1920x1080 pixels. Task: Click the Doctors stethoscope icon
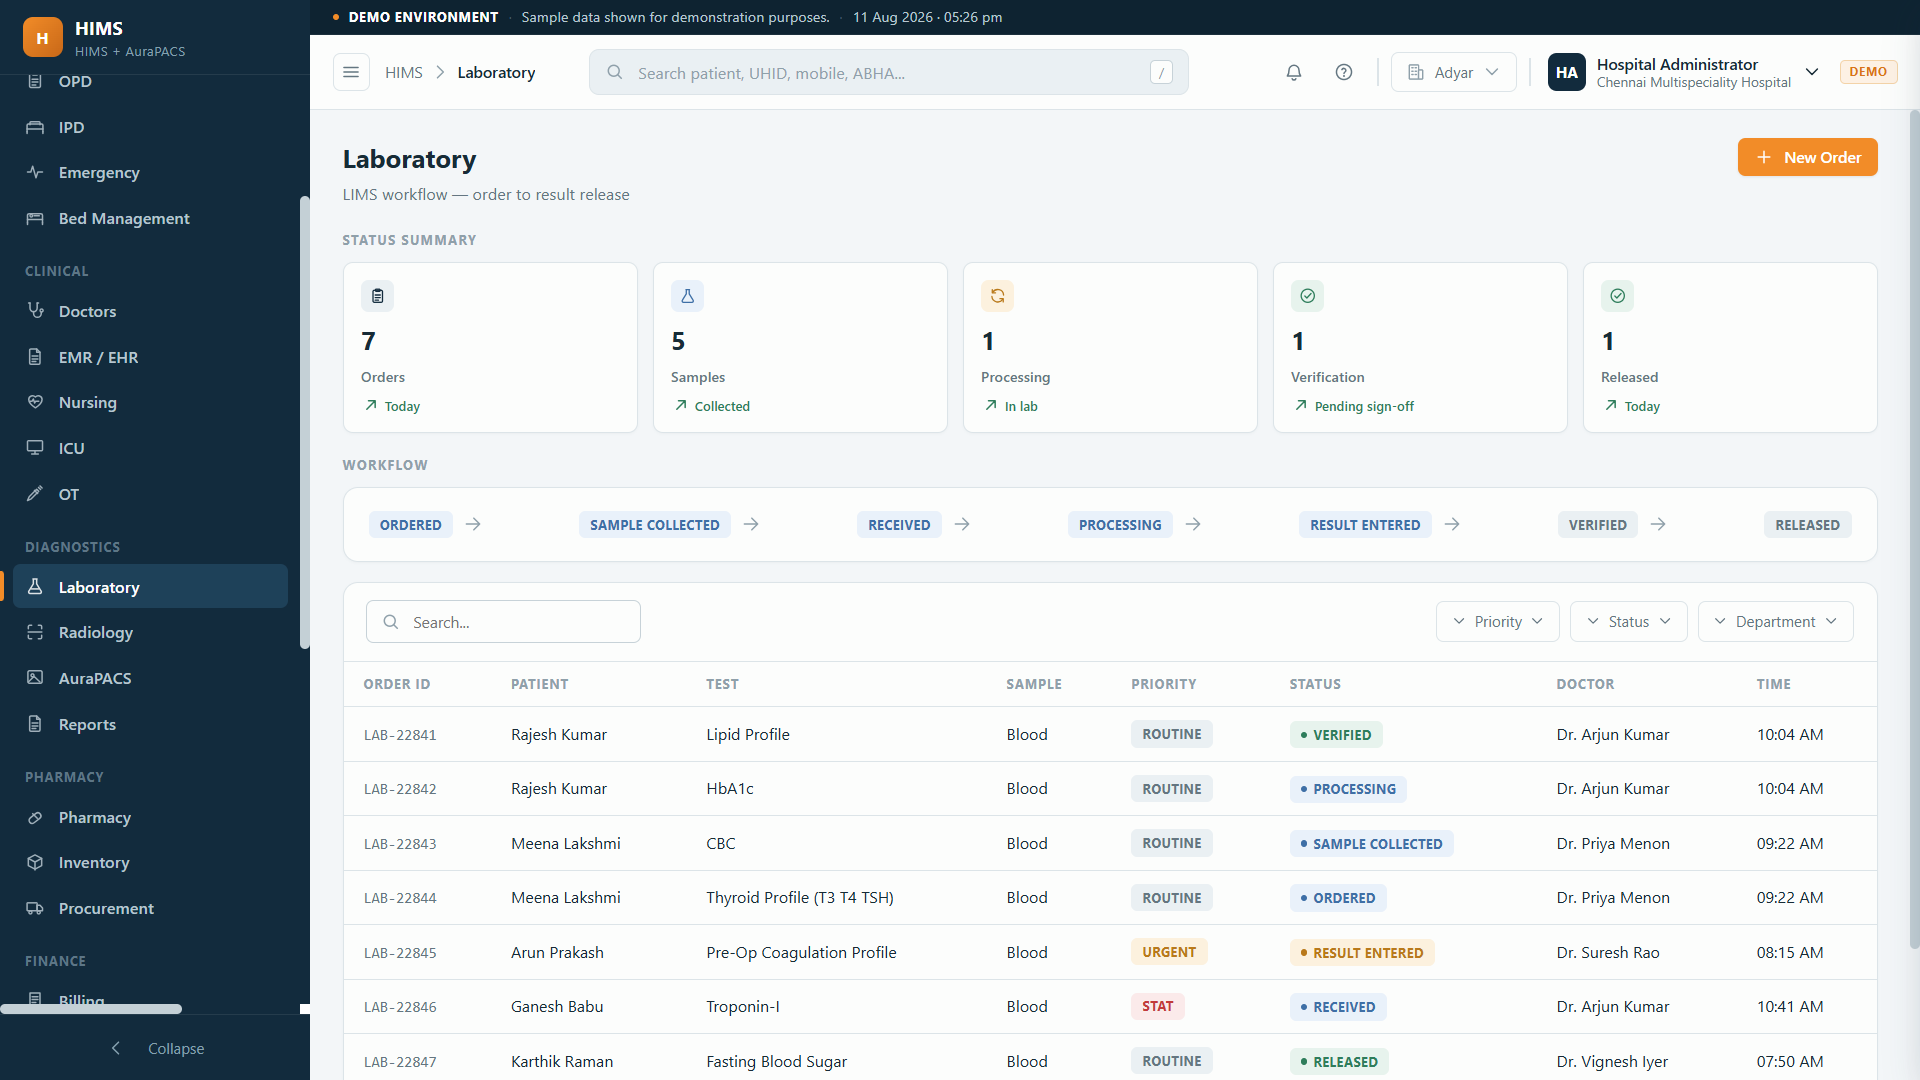click(x=35, y=311)
